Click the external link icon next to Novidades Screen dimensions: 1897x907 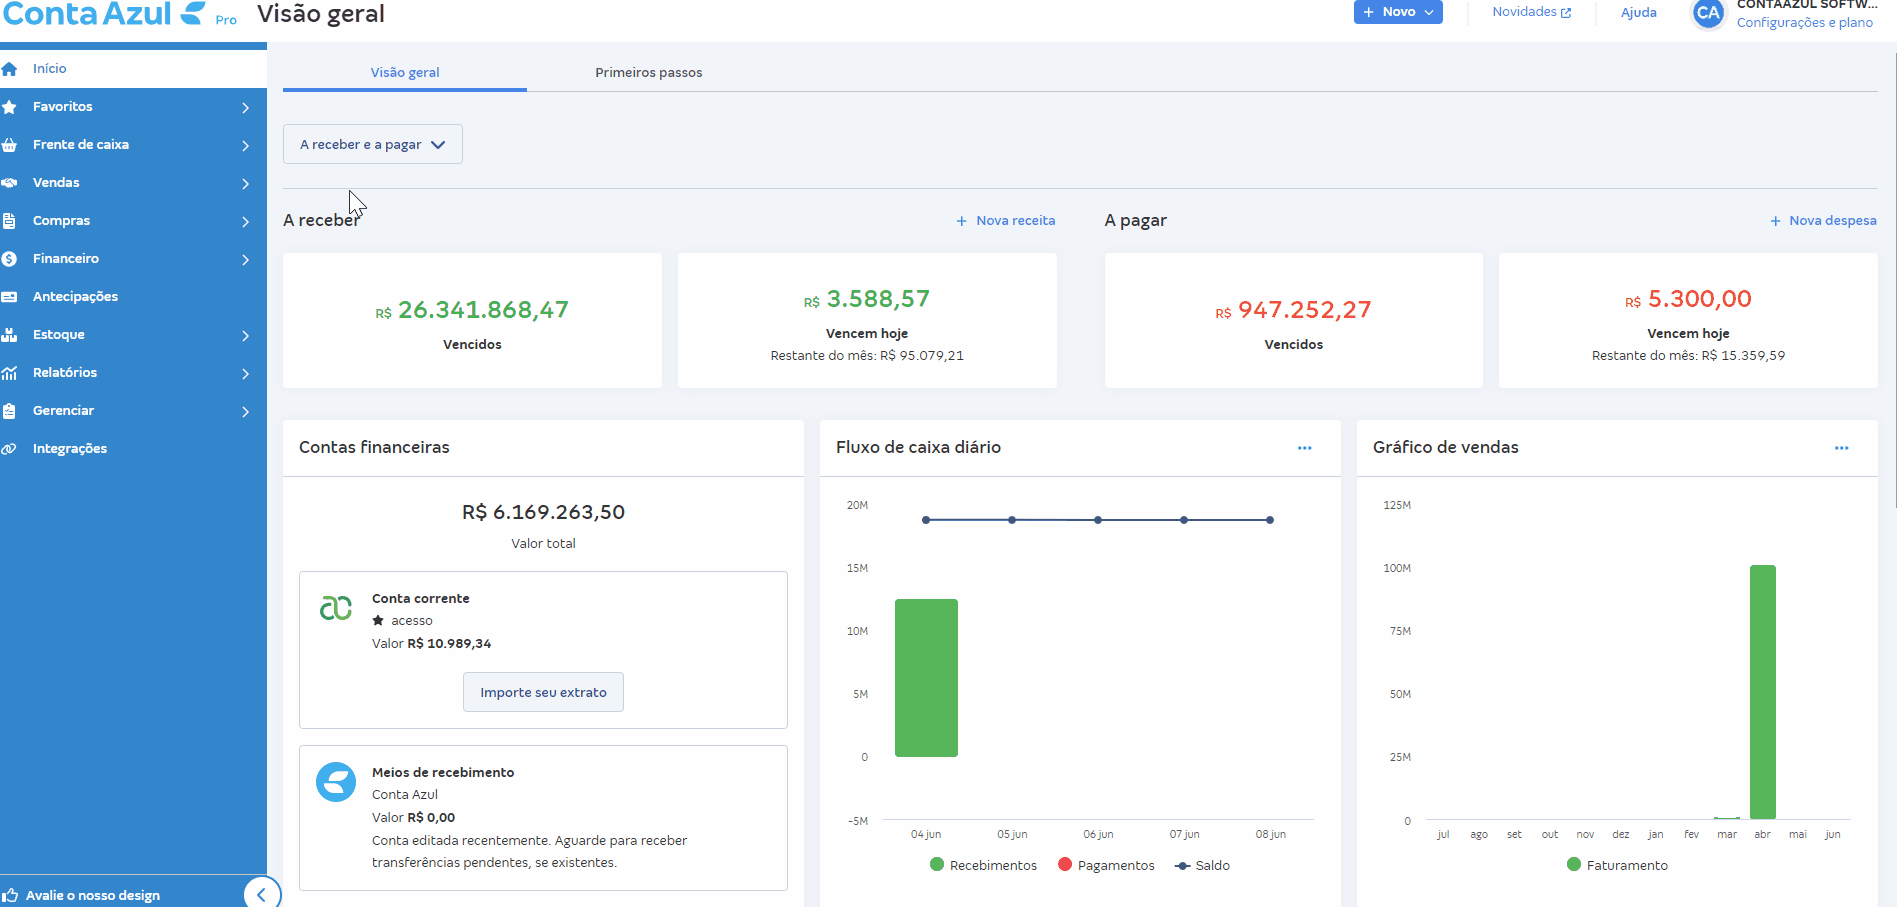[x=1566, y=13]
